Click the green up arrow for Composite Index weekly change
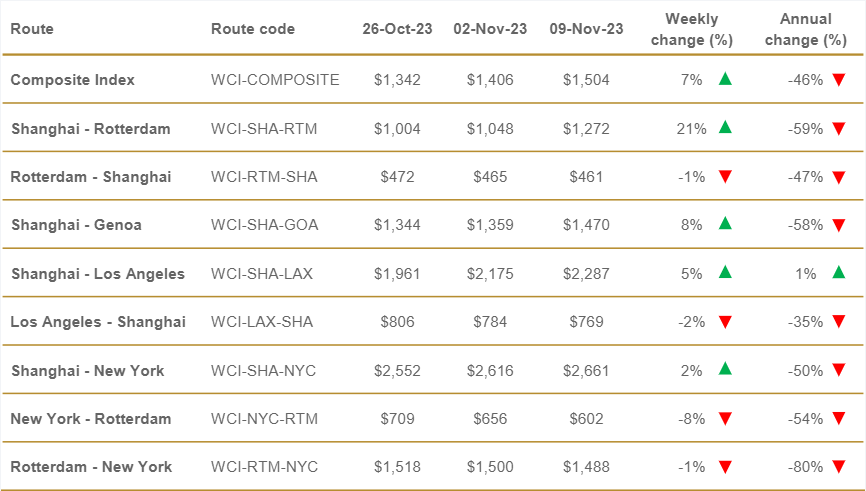 pyautogui.click(x=726, y=79)
